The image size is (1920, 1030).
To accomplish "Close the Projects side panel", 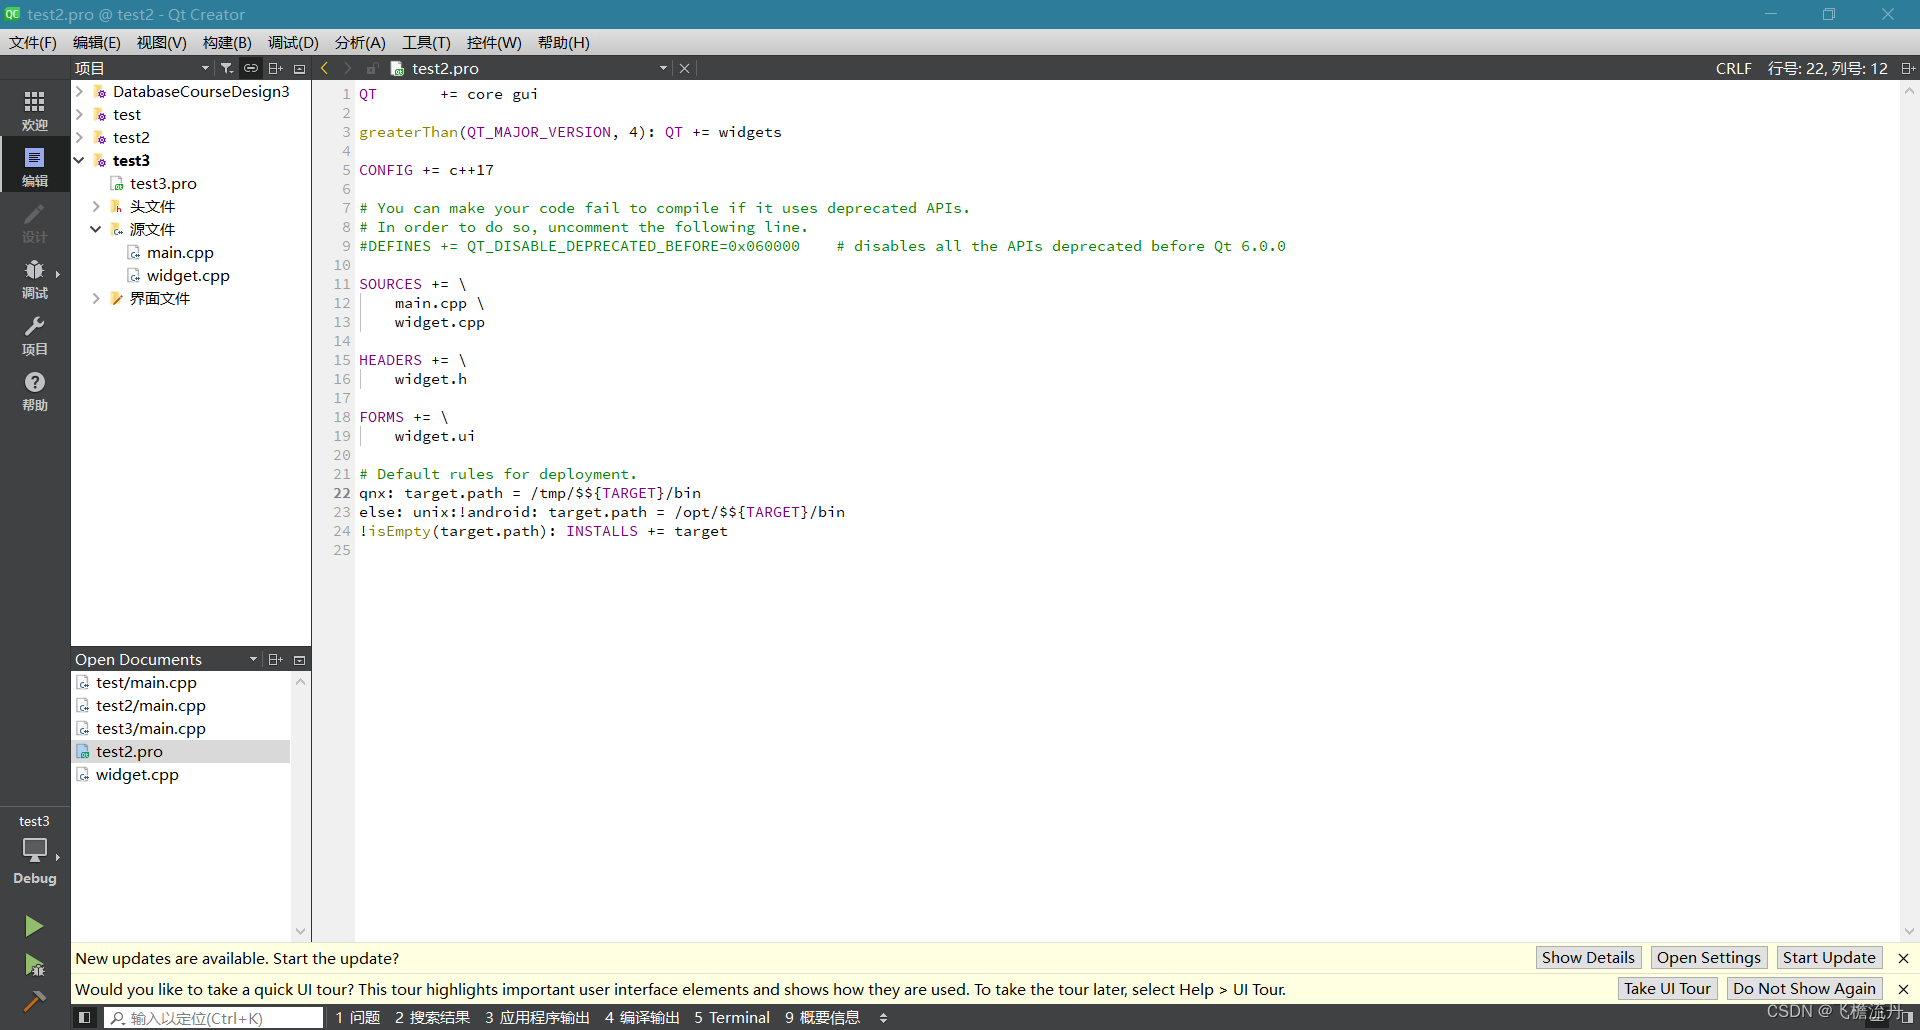I will click(299, 68).
